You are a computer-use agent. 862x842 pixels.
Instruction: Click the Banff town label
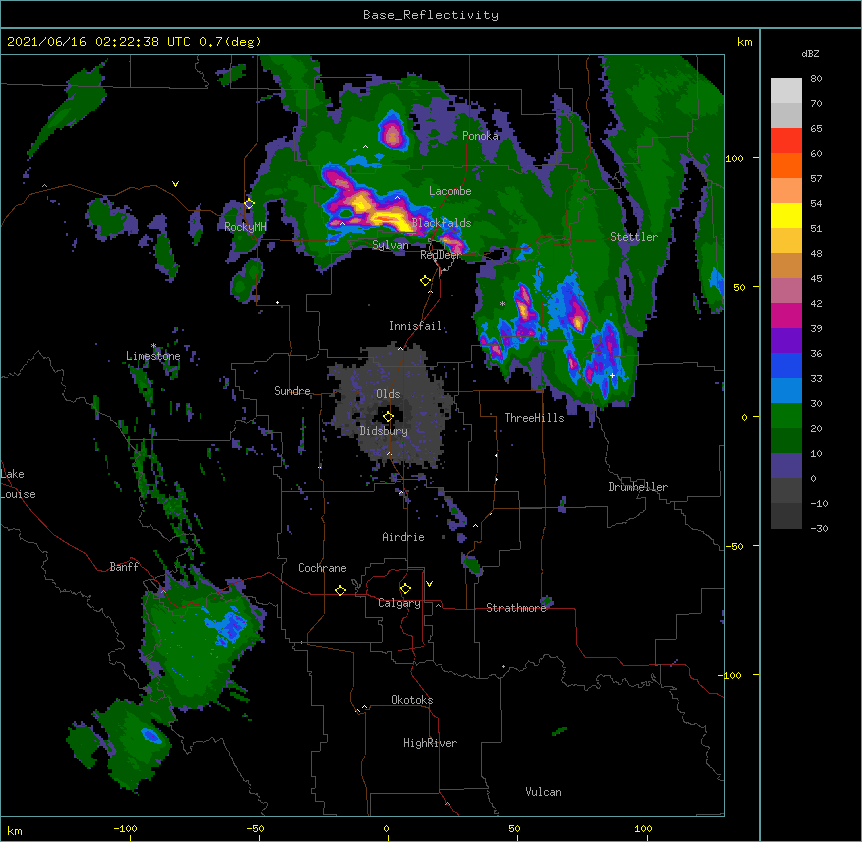coord(124,567)
